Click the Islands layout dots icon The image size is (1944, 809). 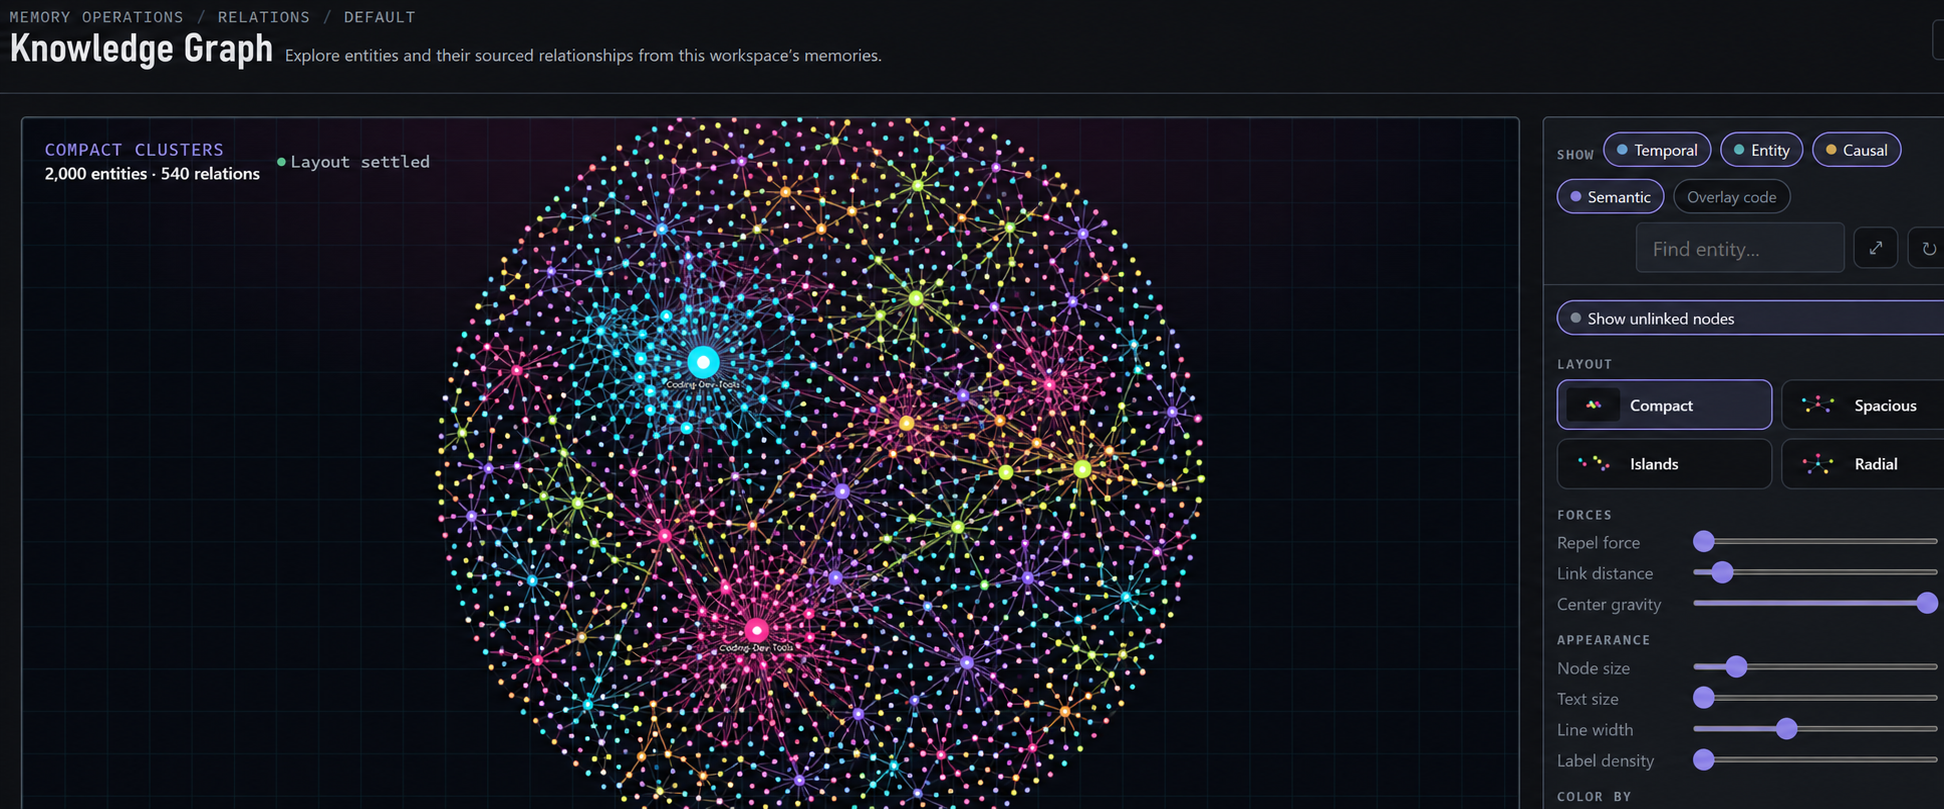pos(1594,463)
